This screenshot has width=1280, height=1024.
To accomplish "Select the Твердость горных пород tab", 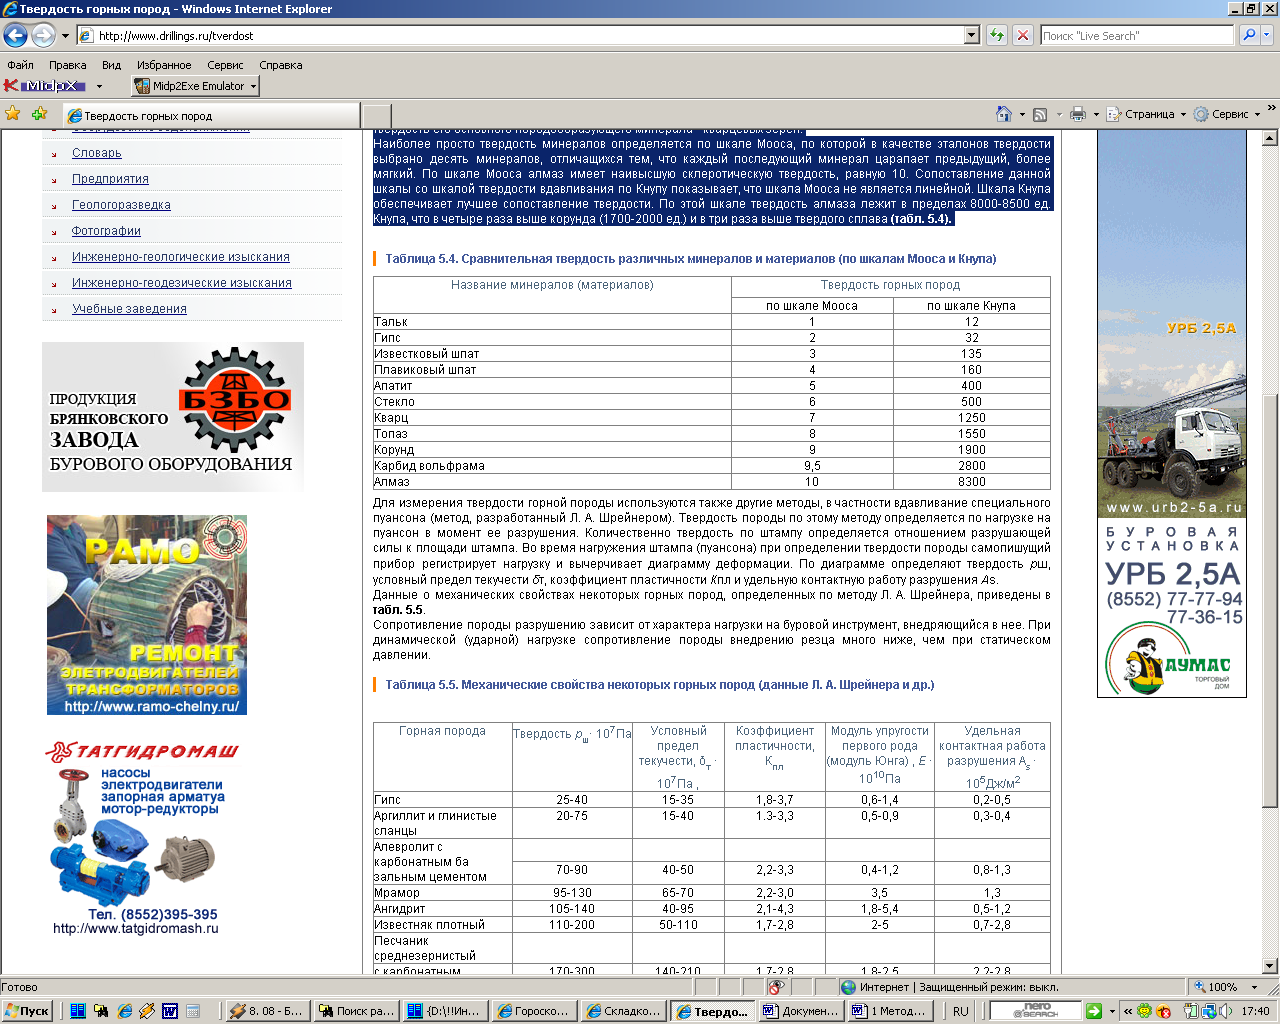I will pyautogui.click(x=210, y=115).
